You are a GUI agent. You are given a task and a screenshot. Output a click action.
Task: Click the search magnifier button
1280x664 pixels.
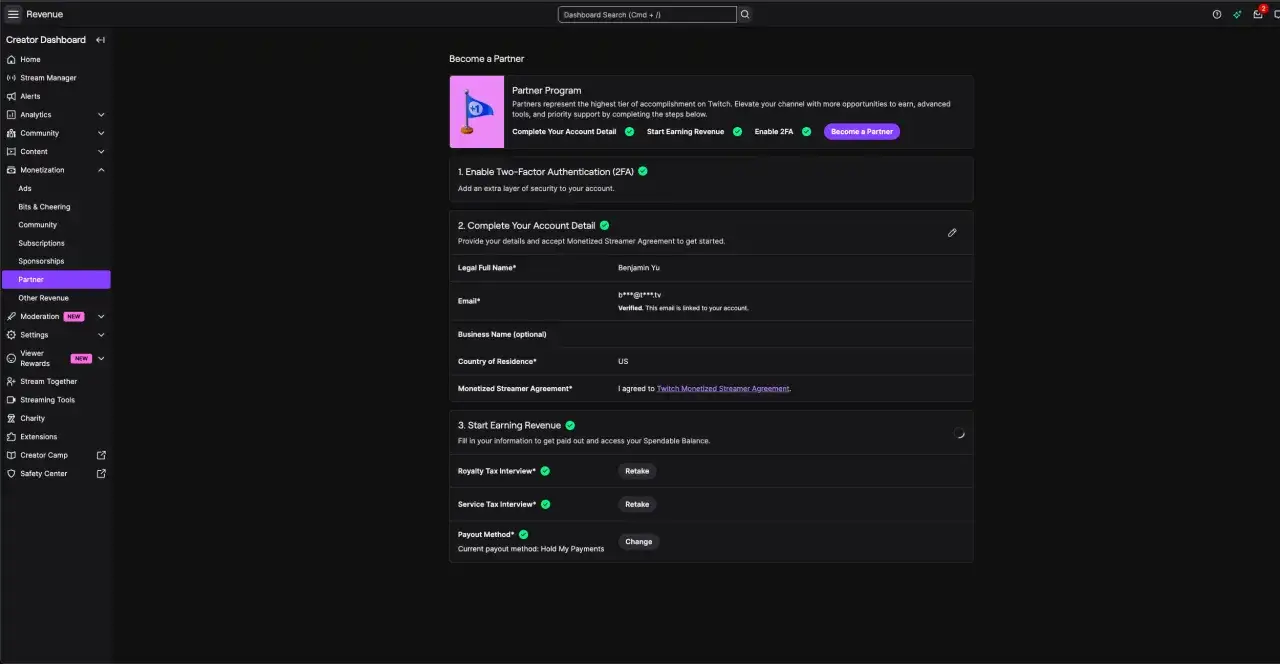click(744, 14)
